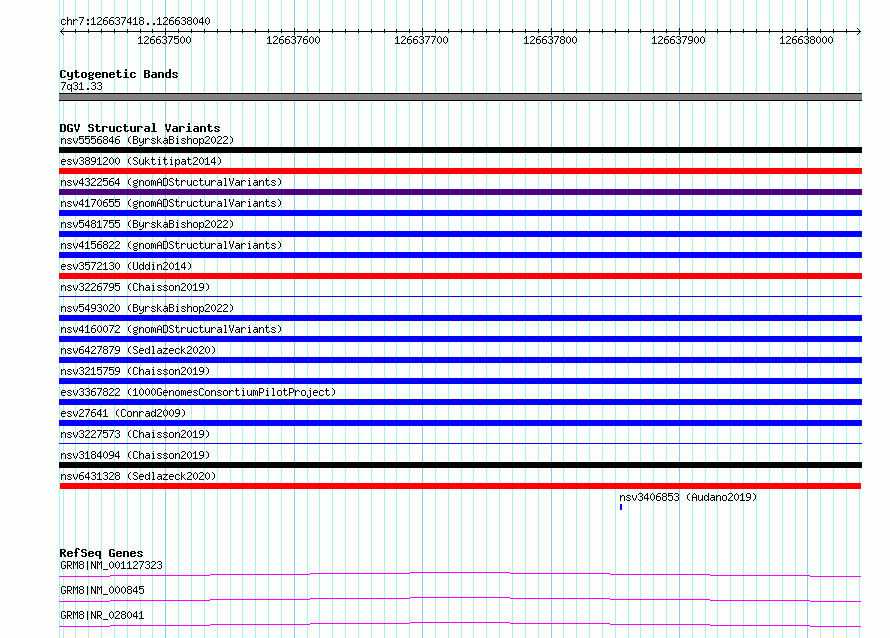Click the magenta GRM8|NM_001127323 intron line
The width and height of the screenshot is (890, 638).
point(460,574)
